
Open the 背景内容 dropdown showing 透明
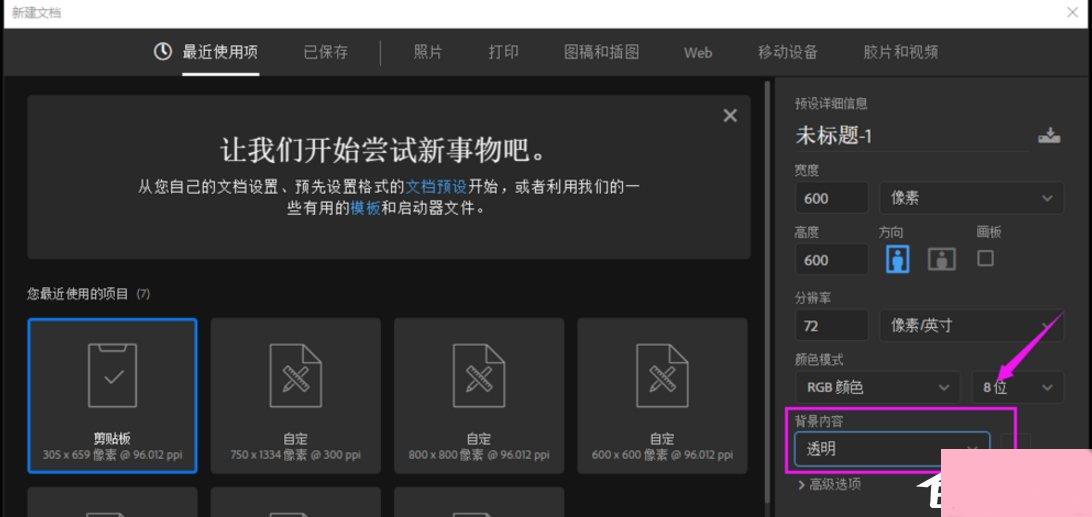click(x=892, y=449)
